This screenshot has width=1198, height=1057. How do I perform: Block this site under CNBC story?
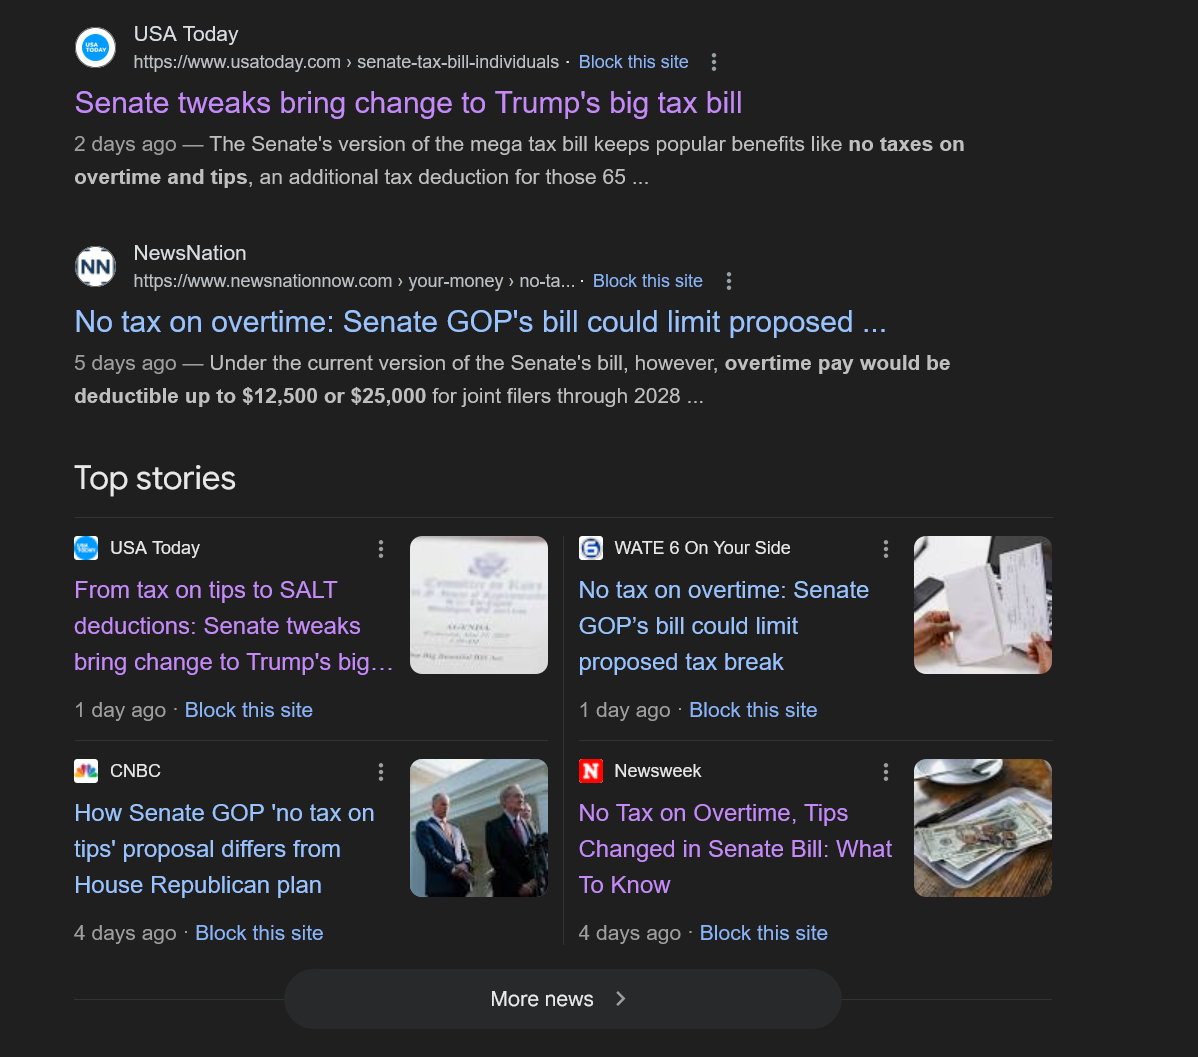pos(259,933)
